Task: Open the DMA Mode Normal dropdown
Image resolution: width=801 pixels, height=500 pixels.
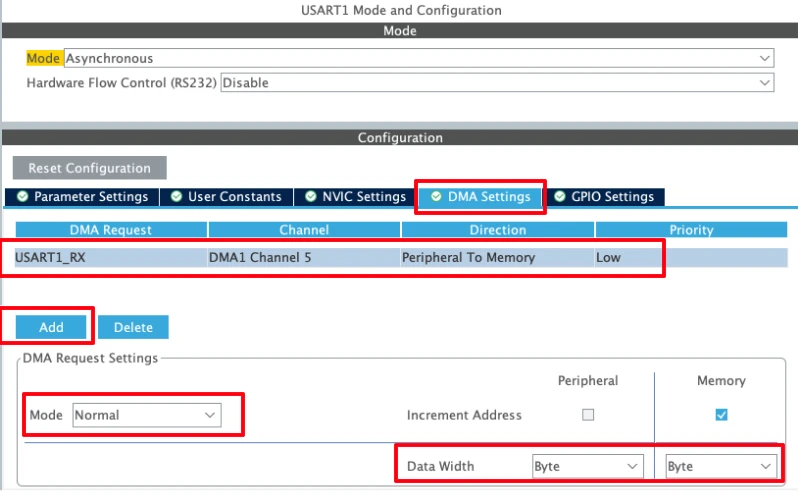Action: 146,414
